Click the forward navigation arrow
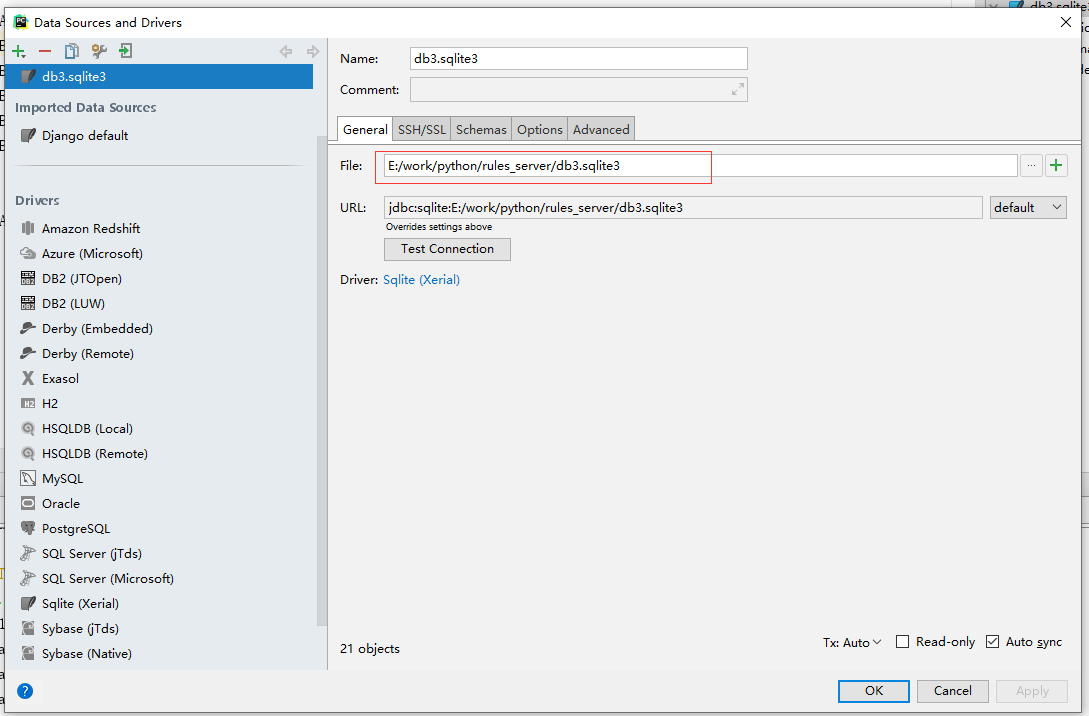 (312, 50)
